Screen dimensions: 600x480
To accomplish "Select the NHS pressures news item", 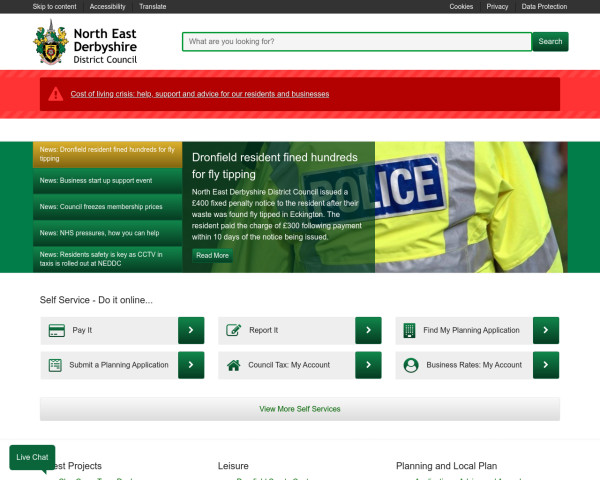I will click(x=99, y=233).
